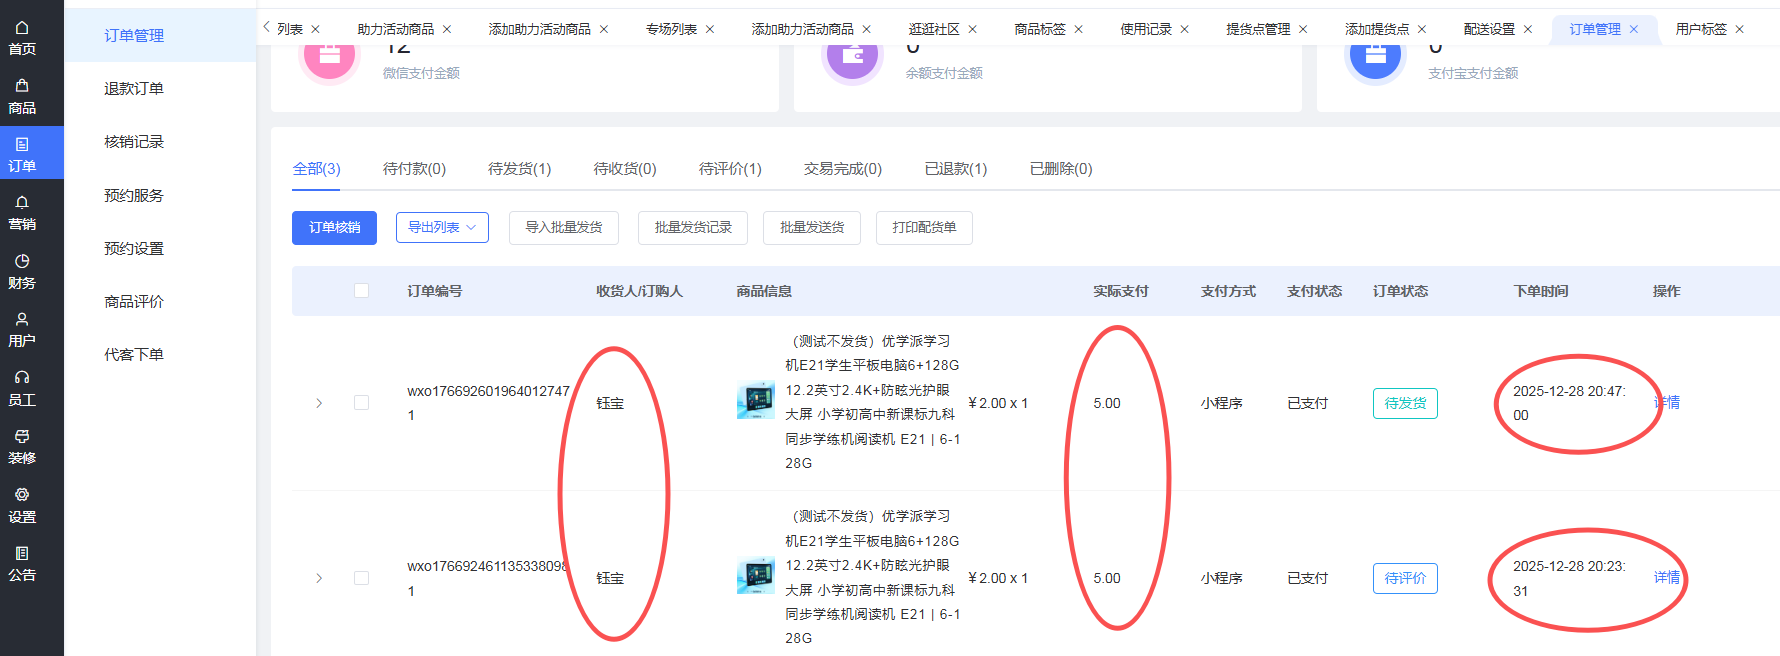The width and height of the screenshot is (1780, 656).
Task: Click the 批量发送货 button
Action: pos(812,227)
